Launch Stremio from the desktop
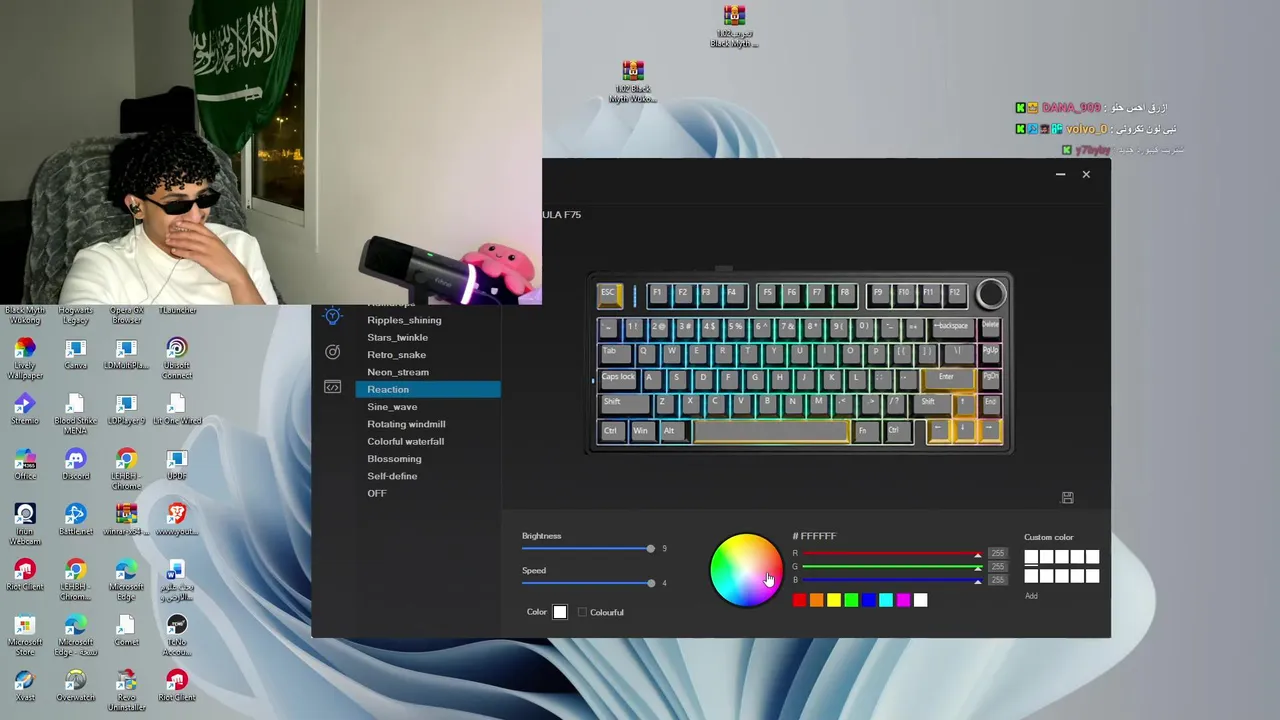 (x=25, y=409)
